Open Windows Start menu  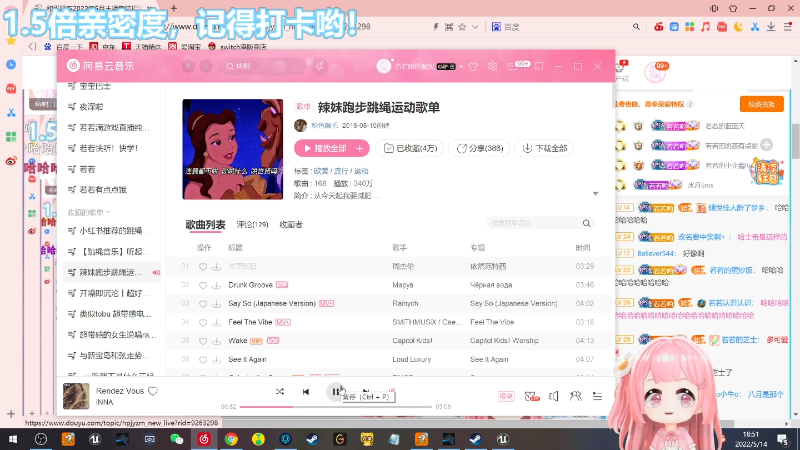pyautogui.click(x=13, y=439)
